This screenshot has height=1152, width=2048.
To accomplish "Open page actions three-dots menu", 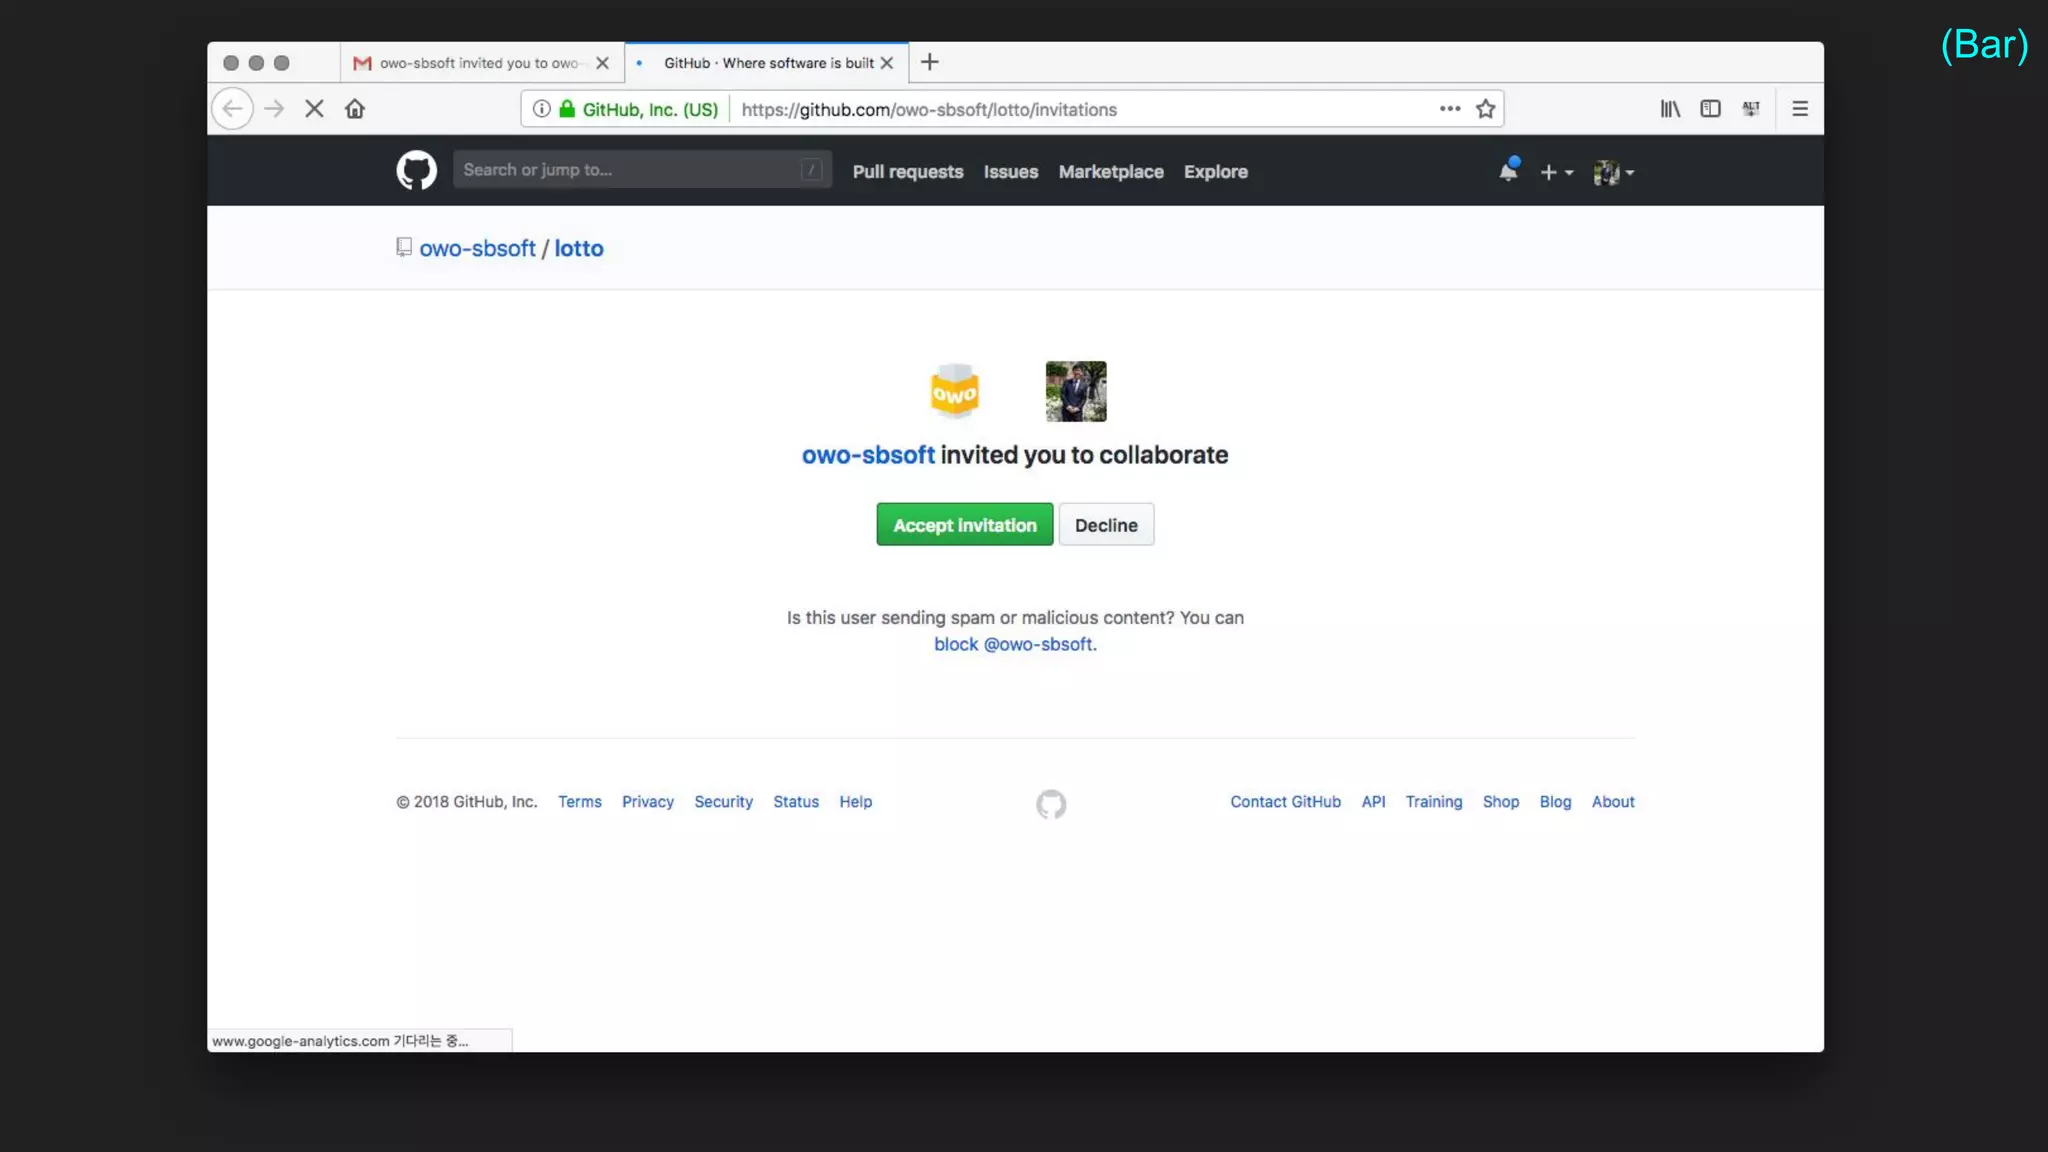I will pos(1449,109).
